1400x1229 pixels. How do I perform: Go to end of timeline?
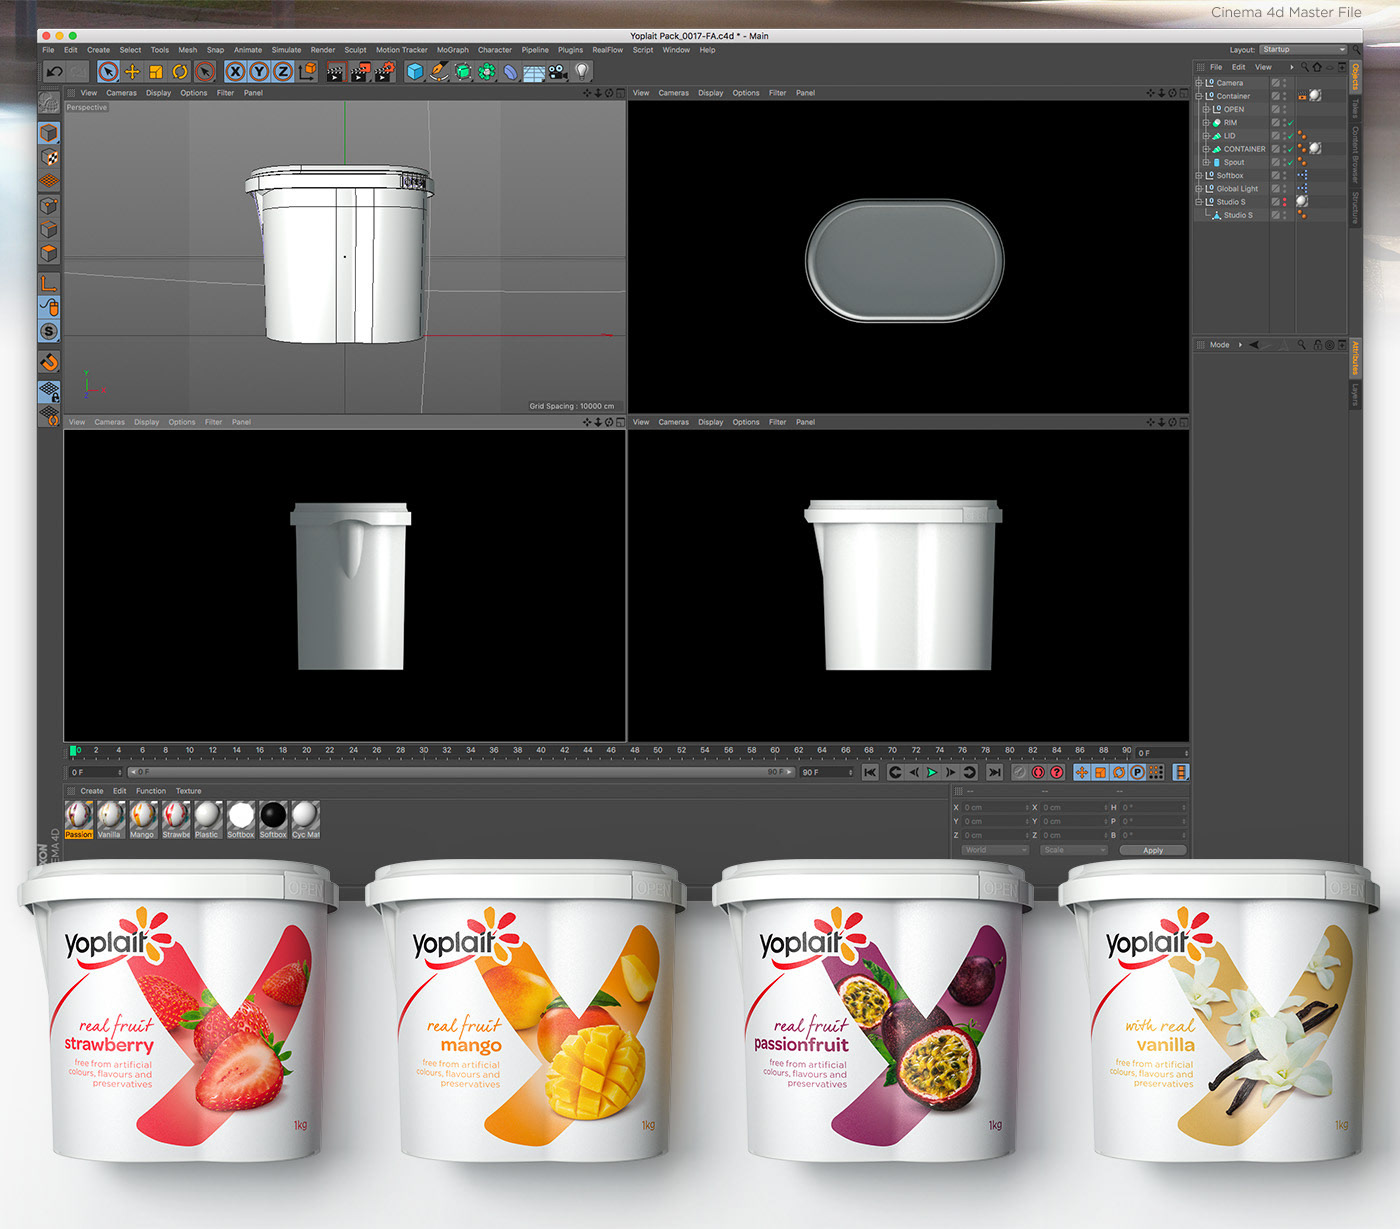pos(994,772)
